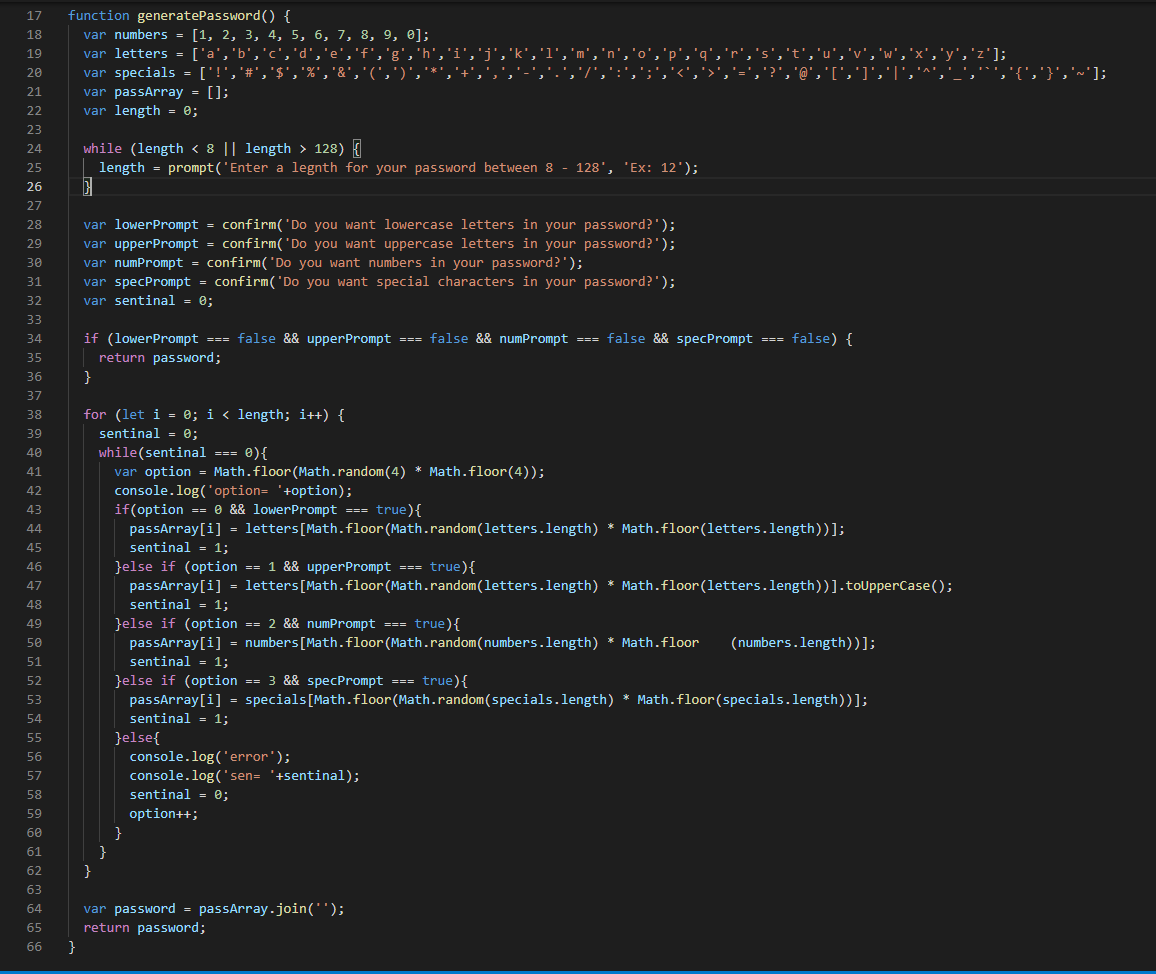Screen dimensions: 1156x974
Task: Click 'sentinal' declaration on line 32
Action: (x=144, y=300)
